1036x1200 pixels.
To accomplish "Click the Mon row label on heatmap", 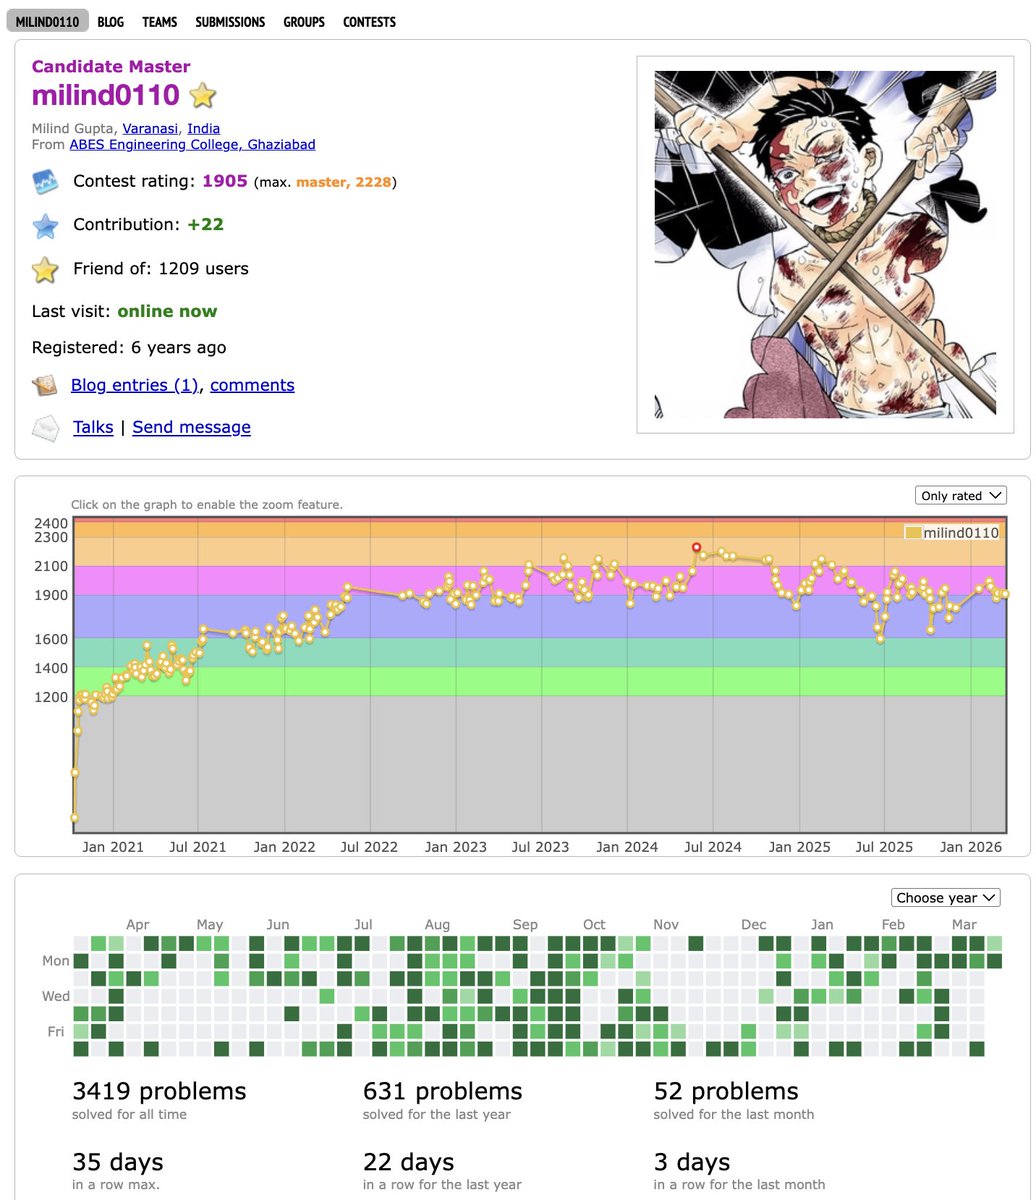I will [x=56, y=961].
